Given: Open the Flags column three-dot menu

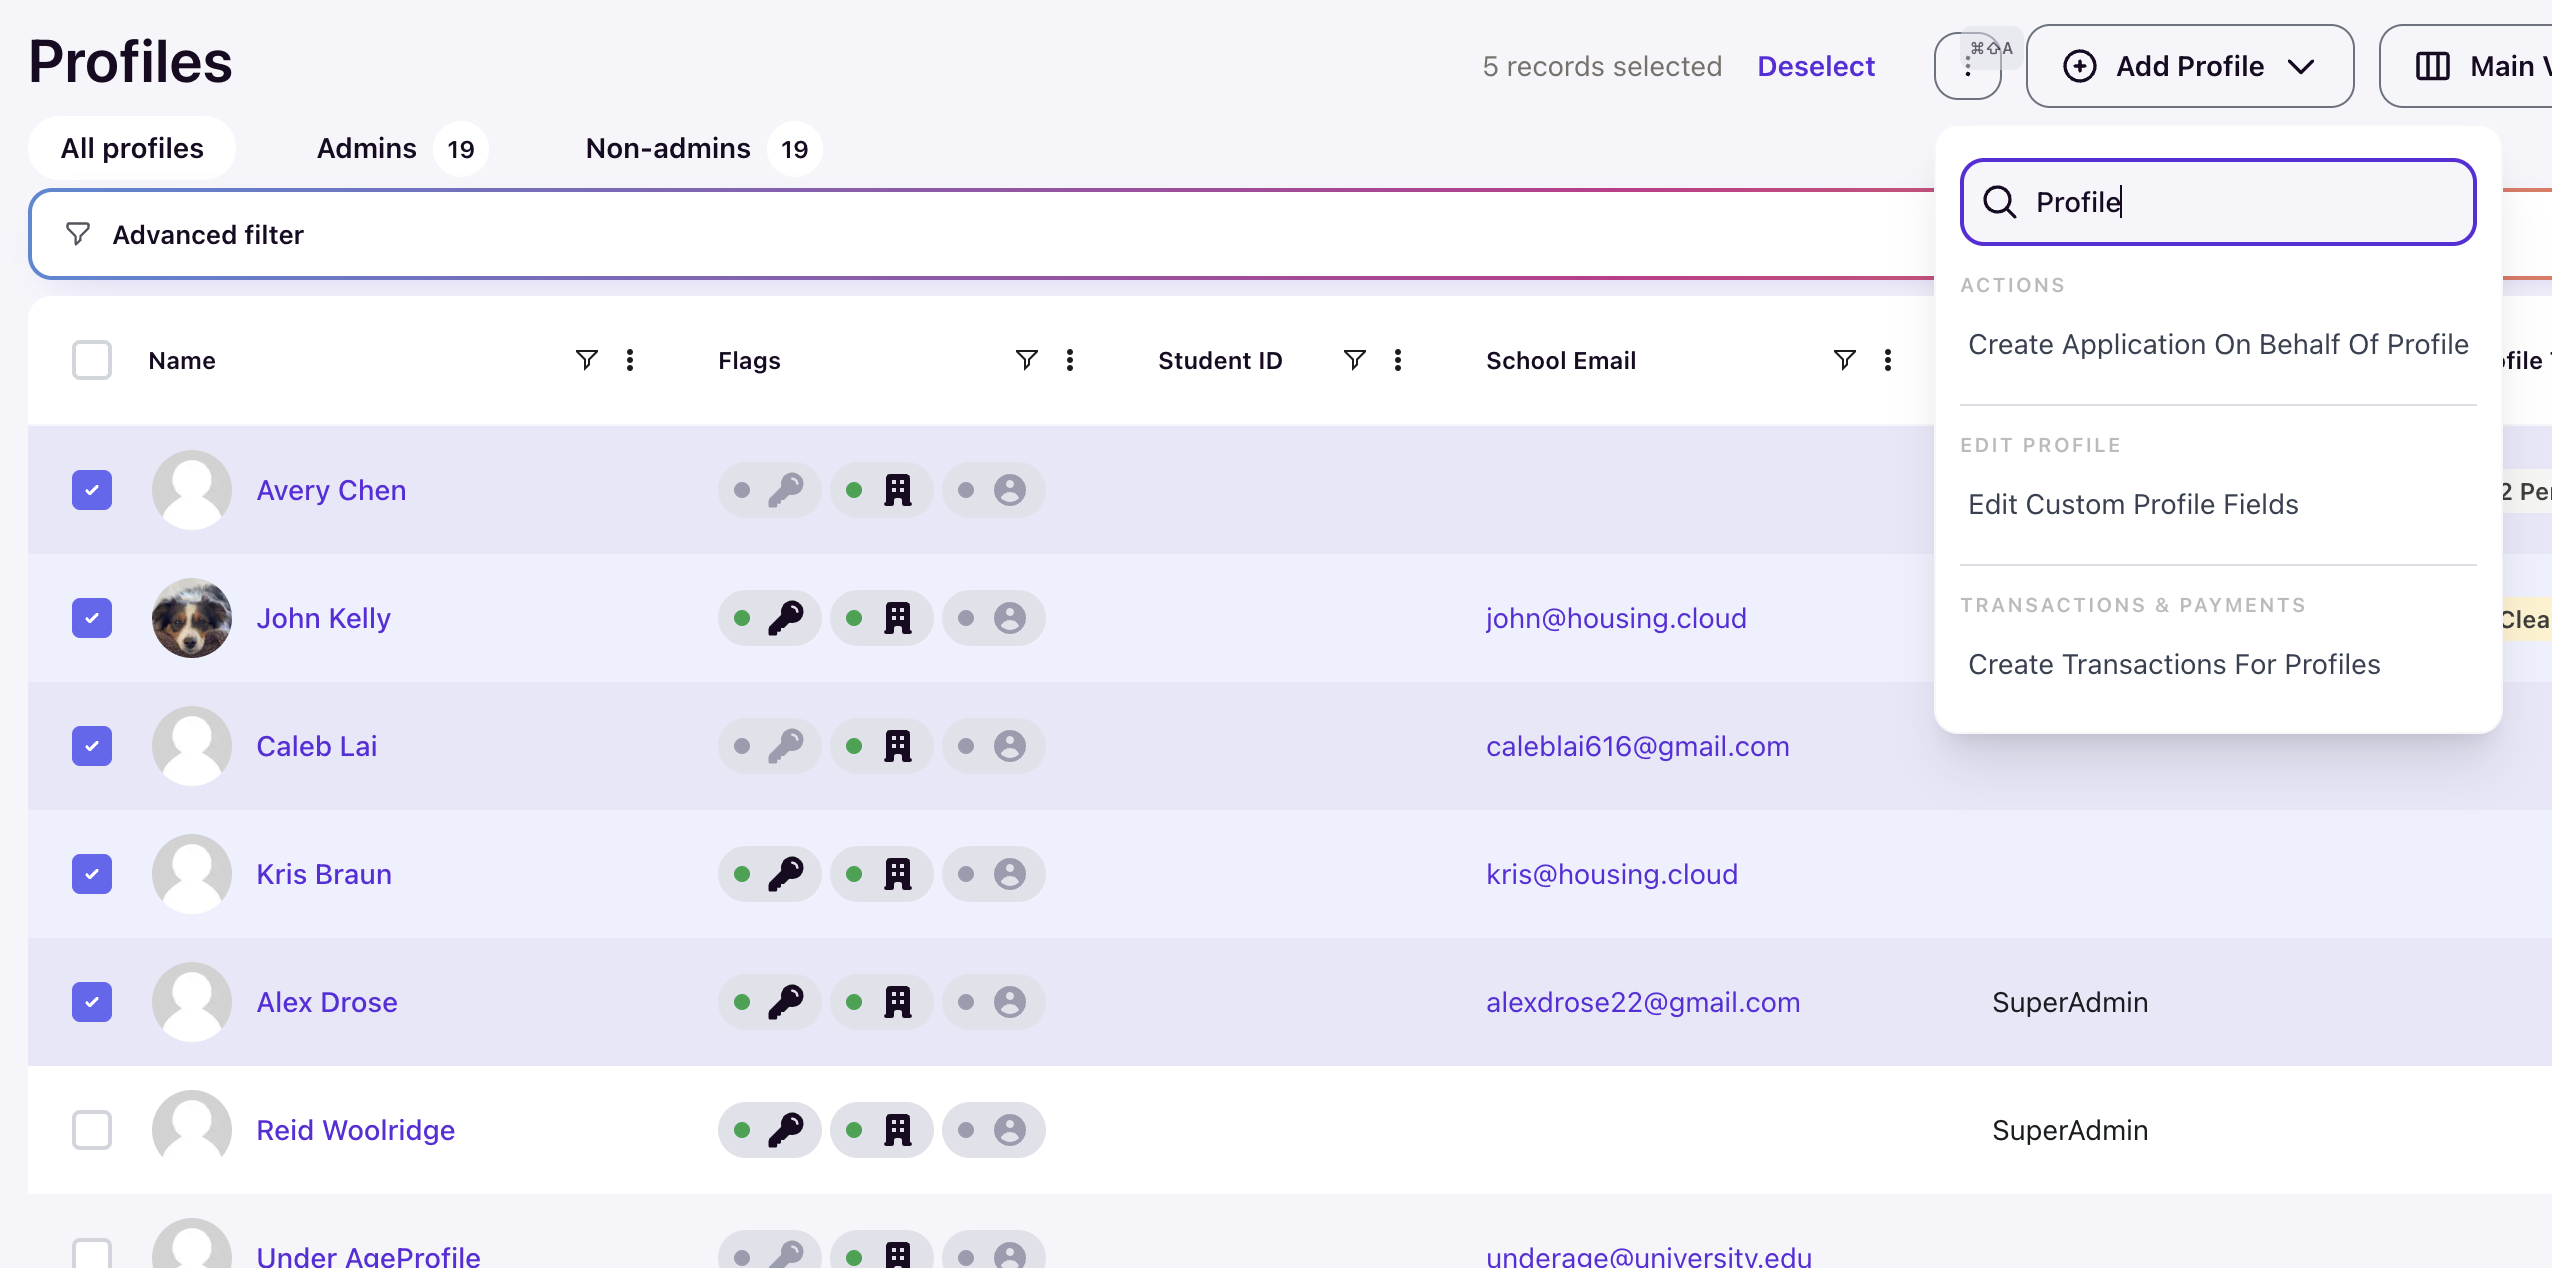Looking at the screenshot, I should click(x=1070, y=360).
